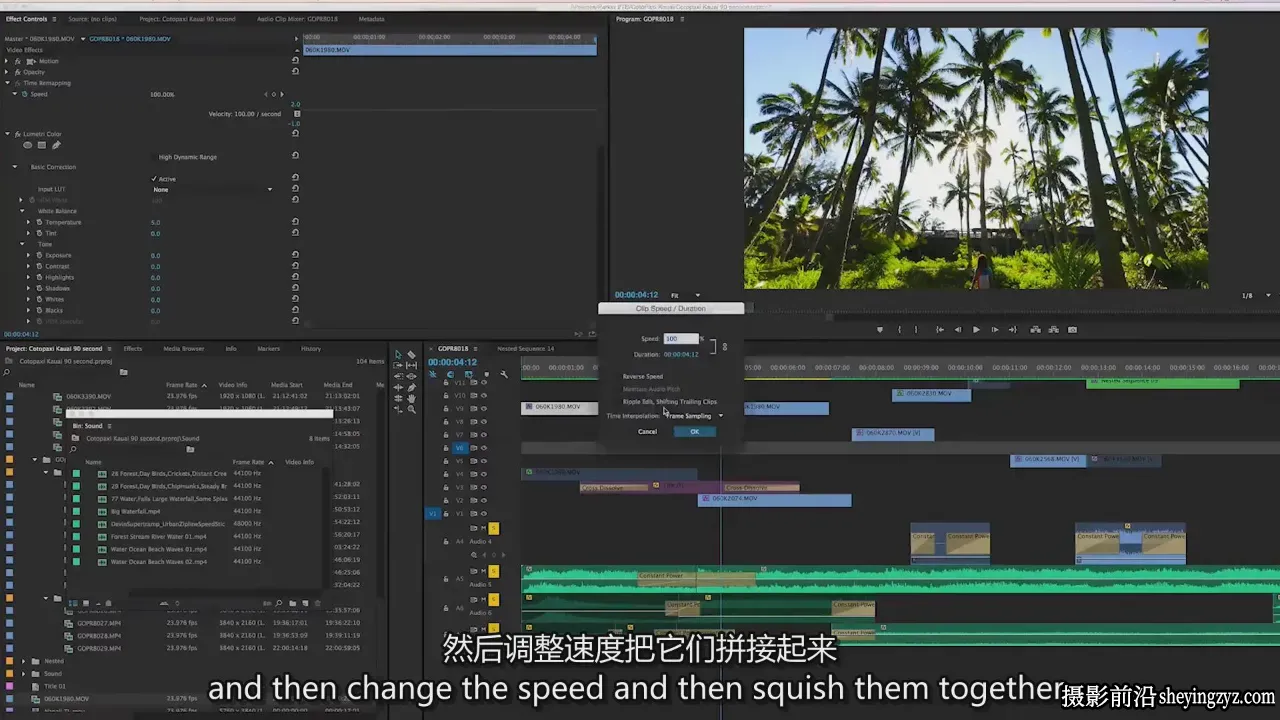1280x720 pixels.
Task: Click the Speed percentage input field
Action: pyautogui.click(x=680, y=339)
